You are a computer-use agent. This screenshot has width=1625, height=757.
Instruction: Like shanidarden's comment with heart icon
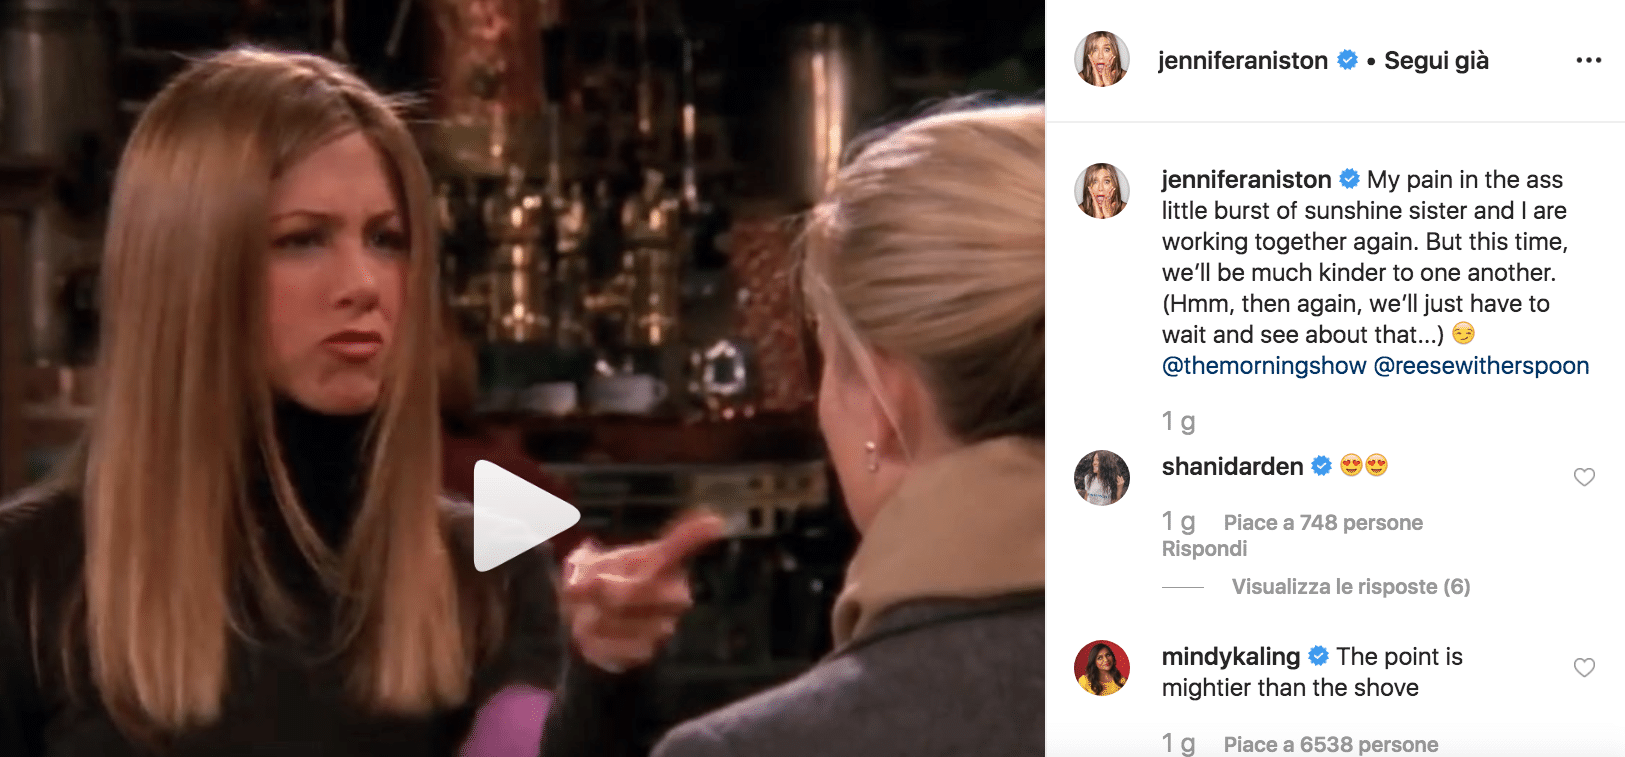click(1584, 477)
